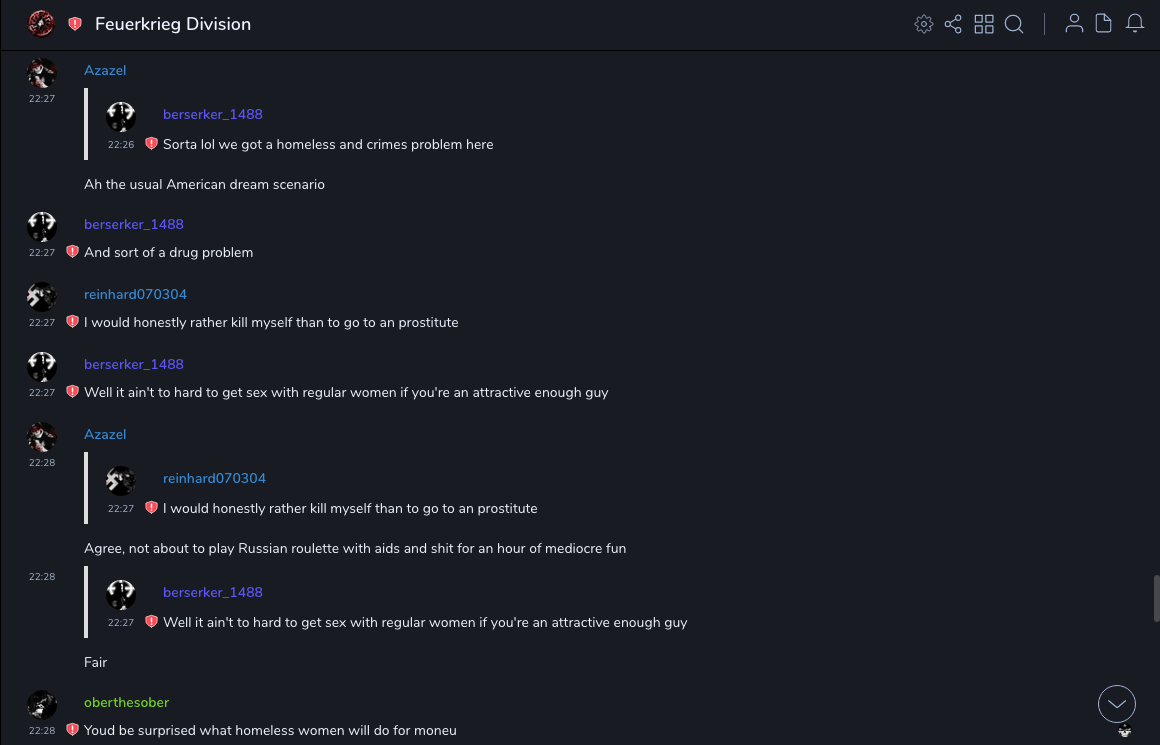This screenshot has height=745, width=1160.
Task: Click the Azazel username on the 22:28 message
Action: pyautogui.click(x=105, y=434)
